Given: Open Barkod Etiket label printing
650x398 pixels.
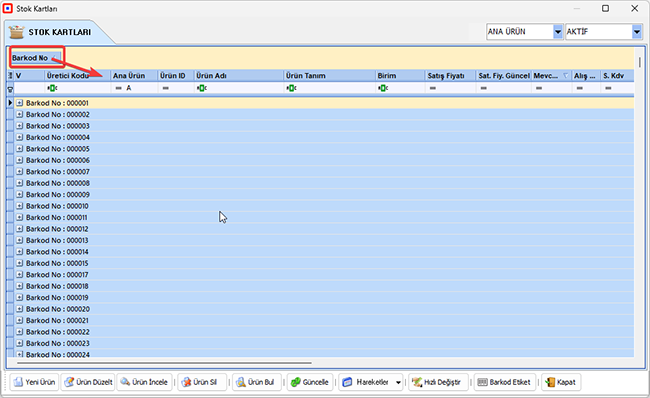Looking at the screenshot, I should click(504, 382).
